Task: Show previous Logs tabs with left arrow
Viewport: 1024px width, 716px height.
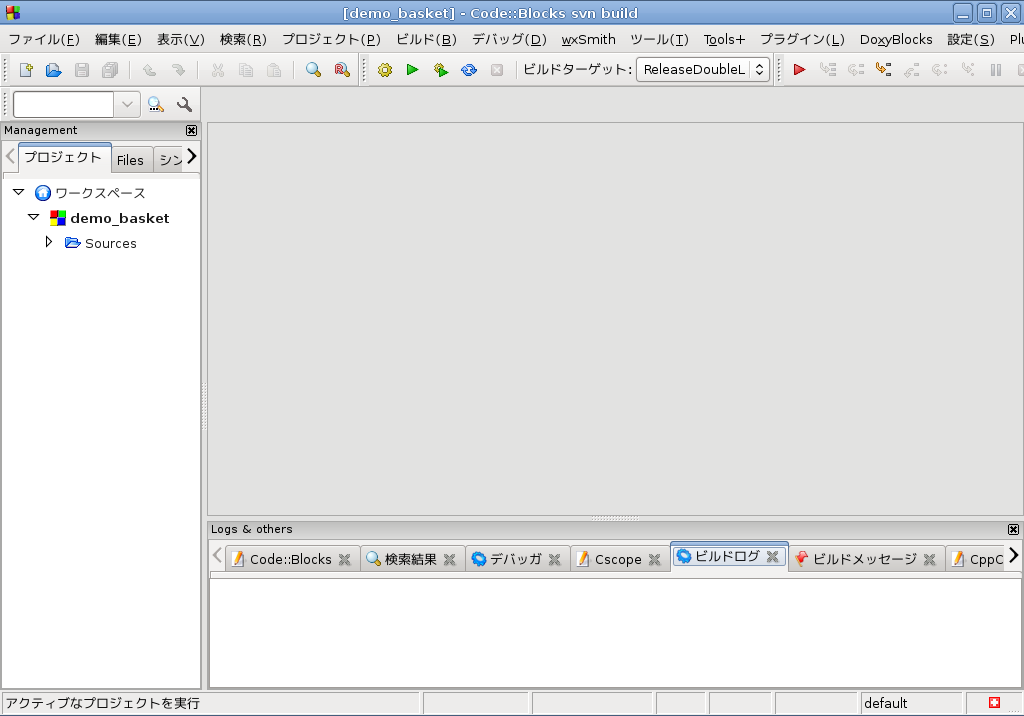Action: (x=217, y=555)
